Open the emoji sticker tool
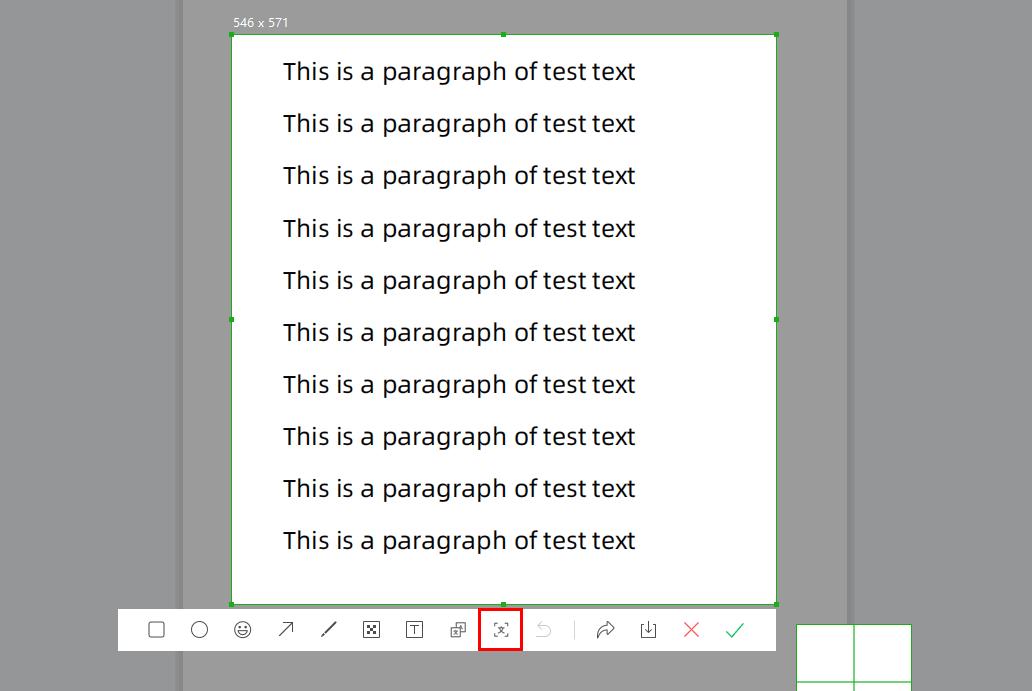Image resolution: width=1032 pixels, height=691 pixels. (243, 630)
